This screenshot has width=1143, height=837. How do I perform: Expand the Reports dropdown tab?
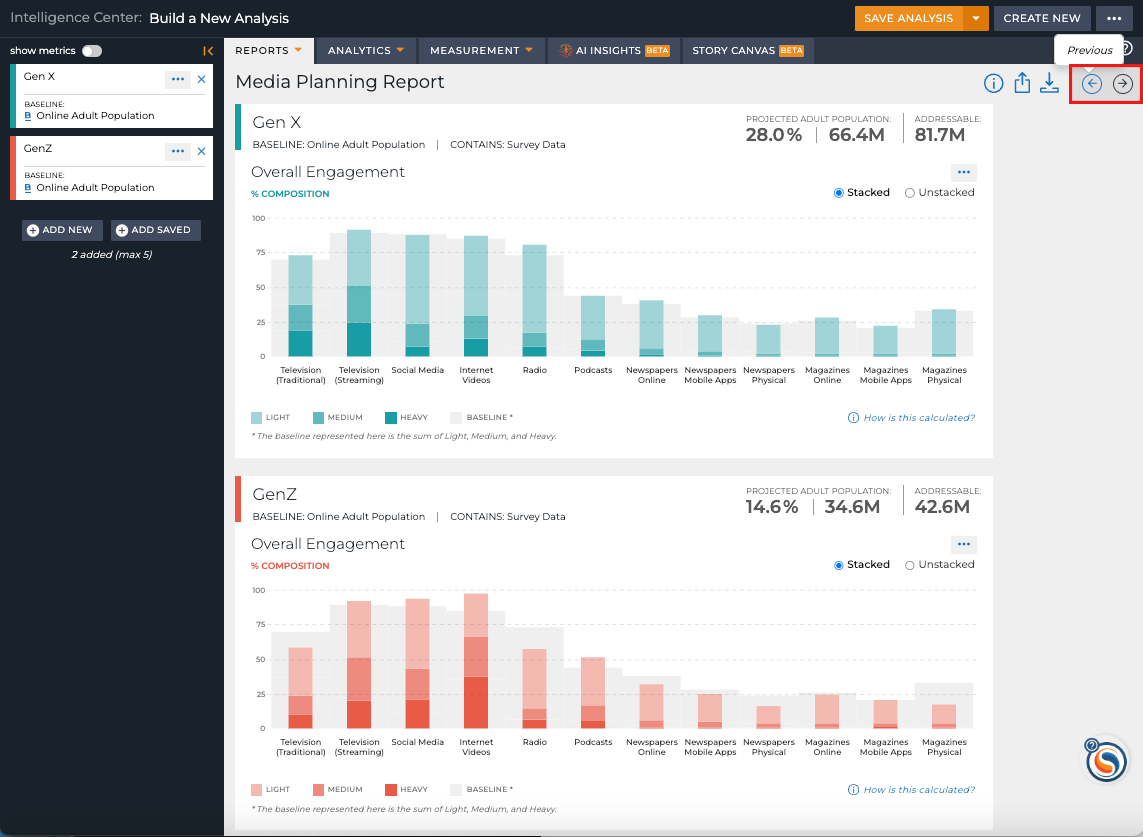[268, 50]
